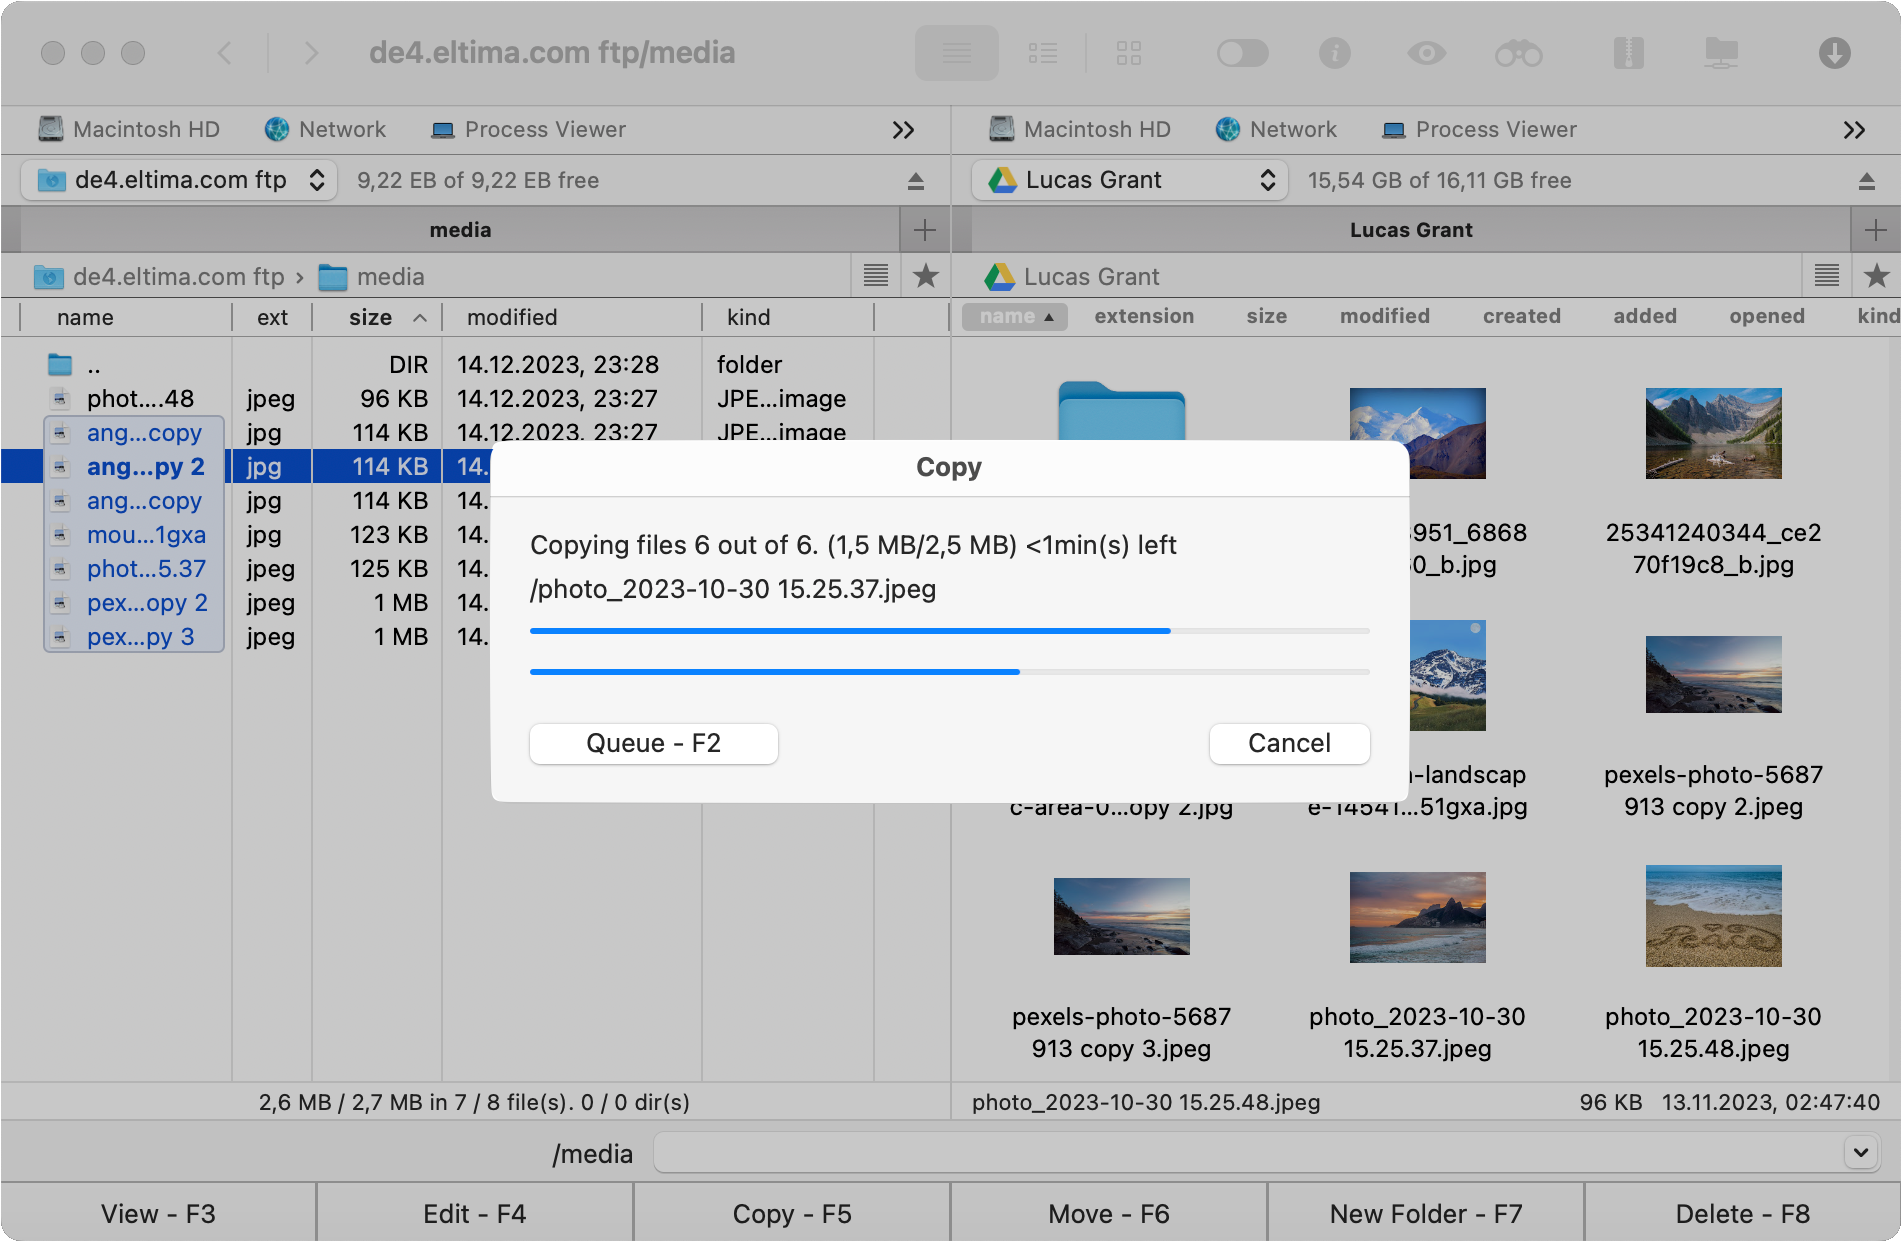The image size is (1902, 1242).
Task: Sort right pane by name column
Action: pyautogui.click(x=1013, y=316)
